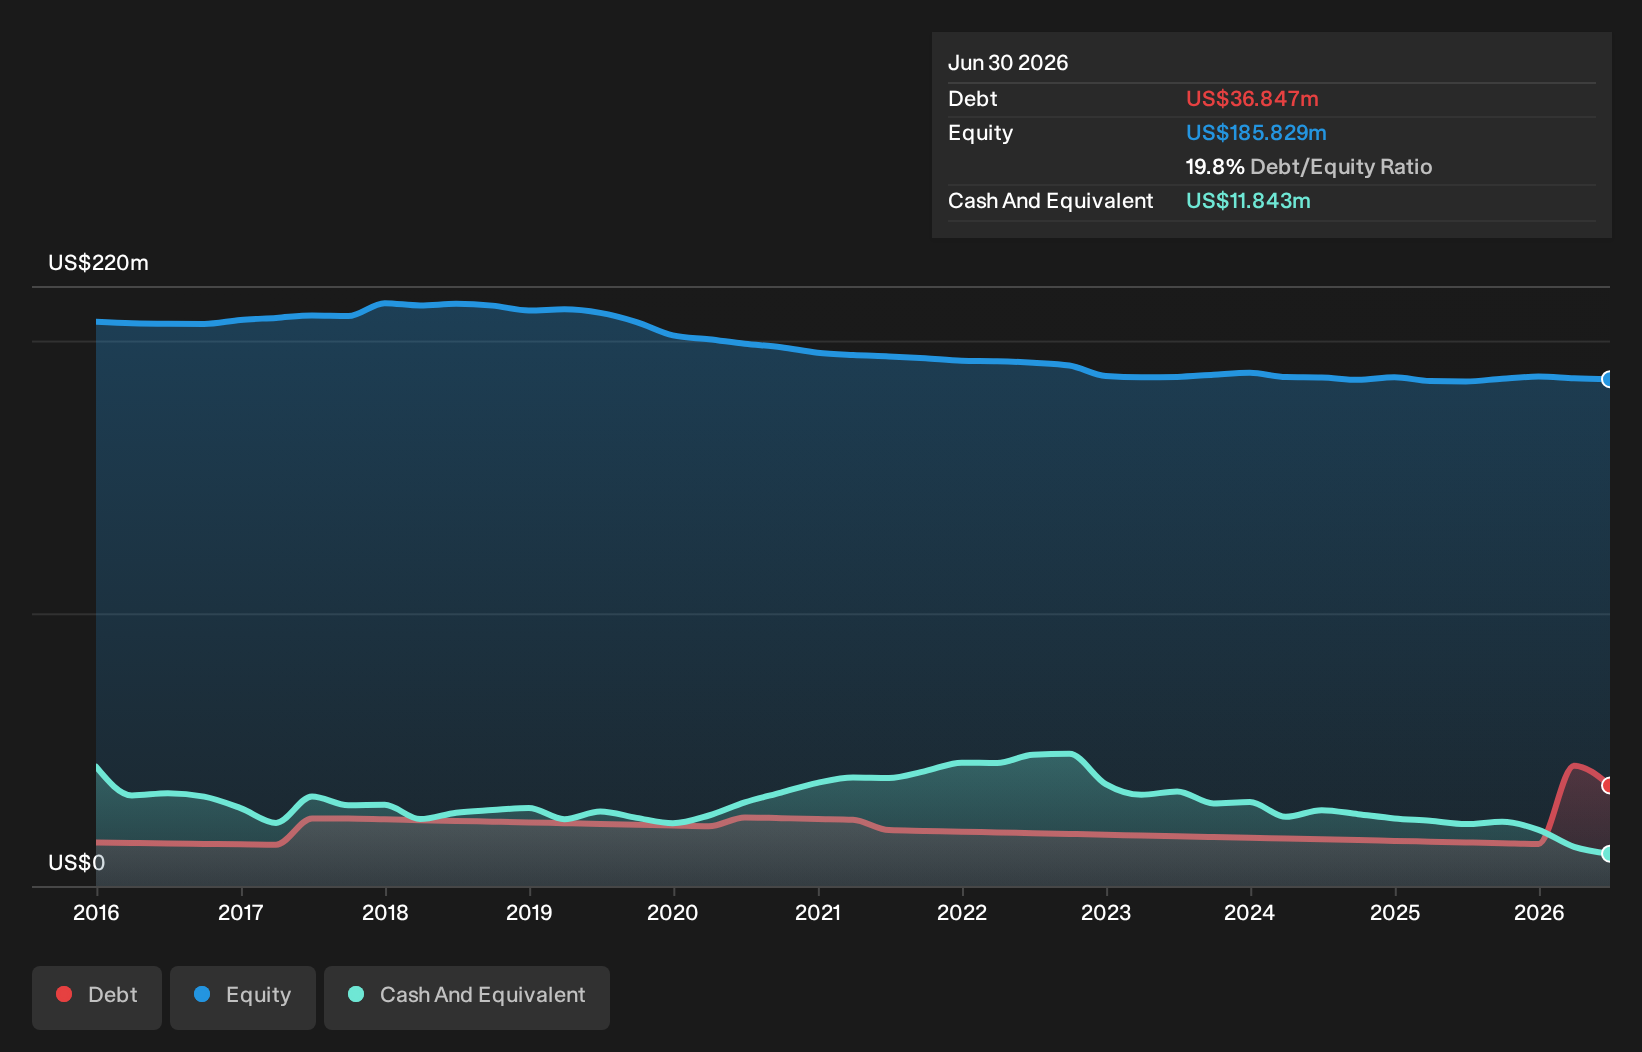This screenshot has width=1642, height=1052.
Task: Click the Equity row label in tooltip
Action: tap(980, 133)
